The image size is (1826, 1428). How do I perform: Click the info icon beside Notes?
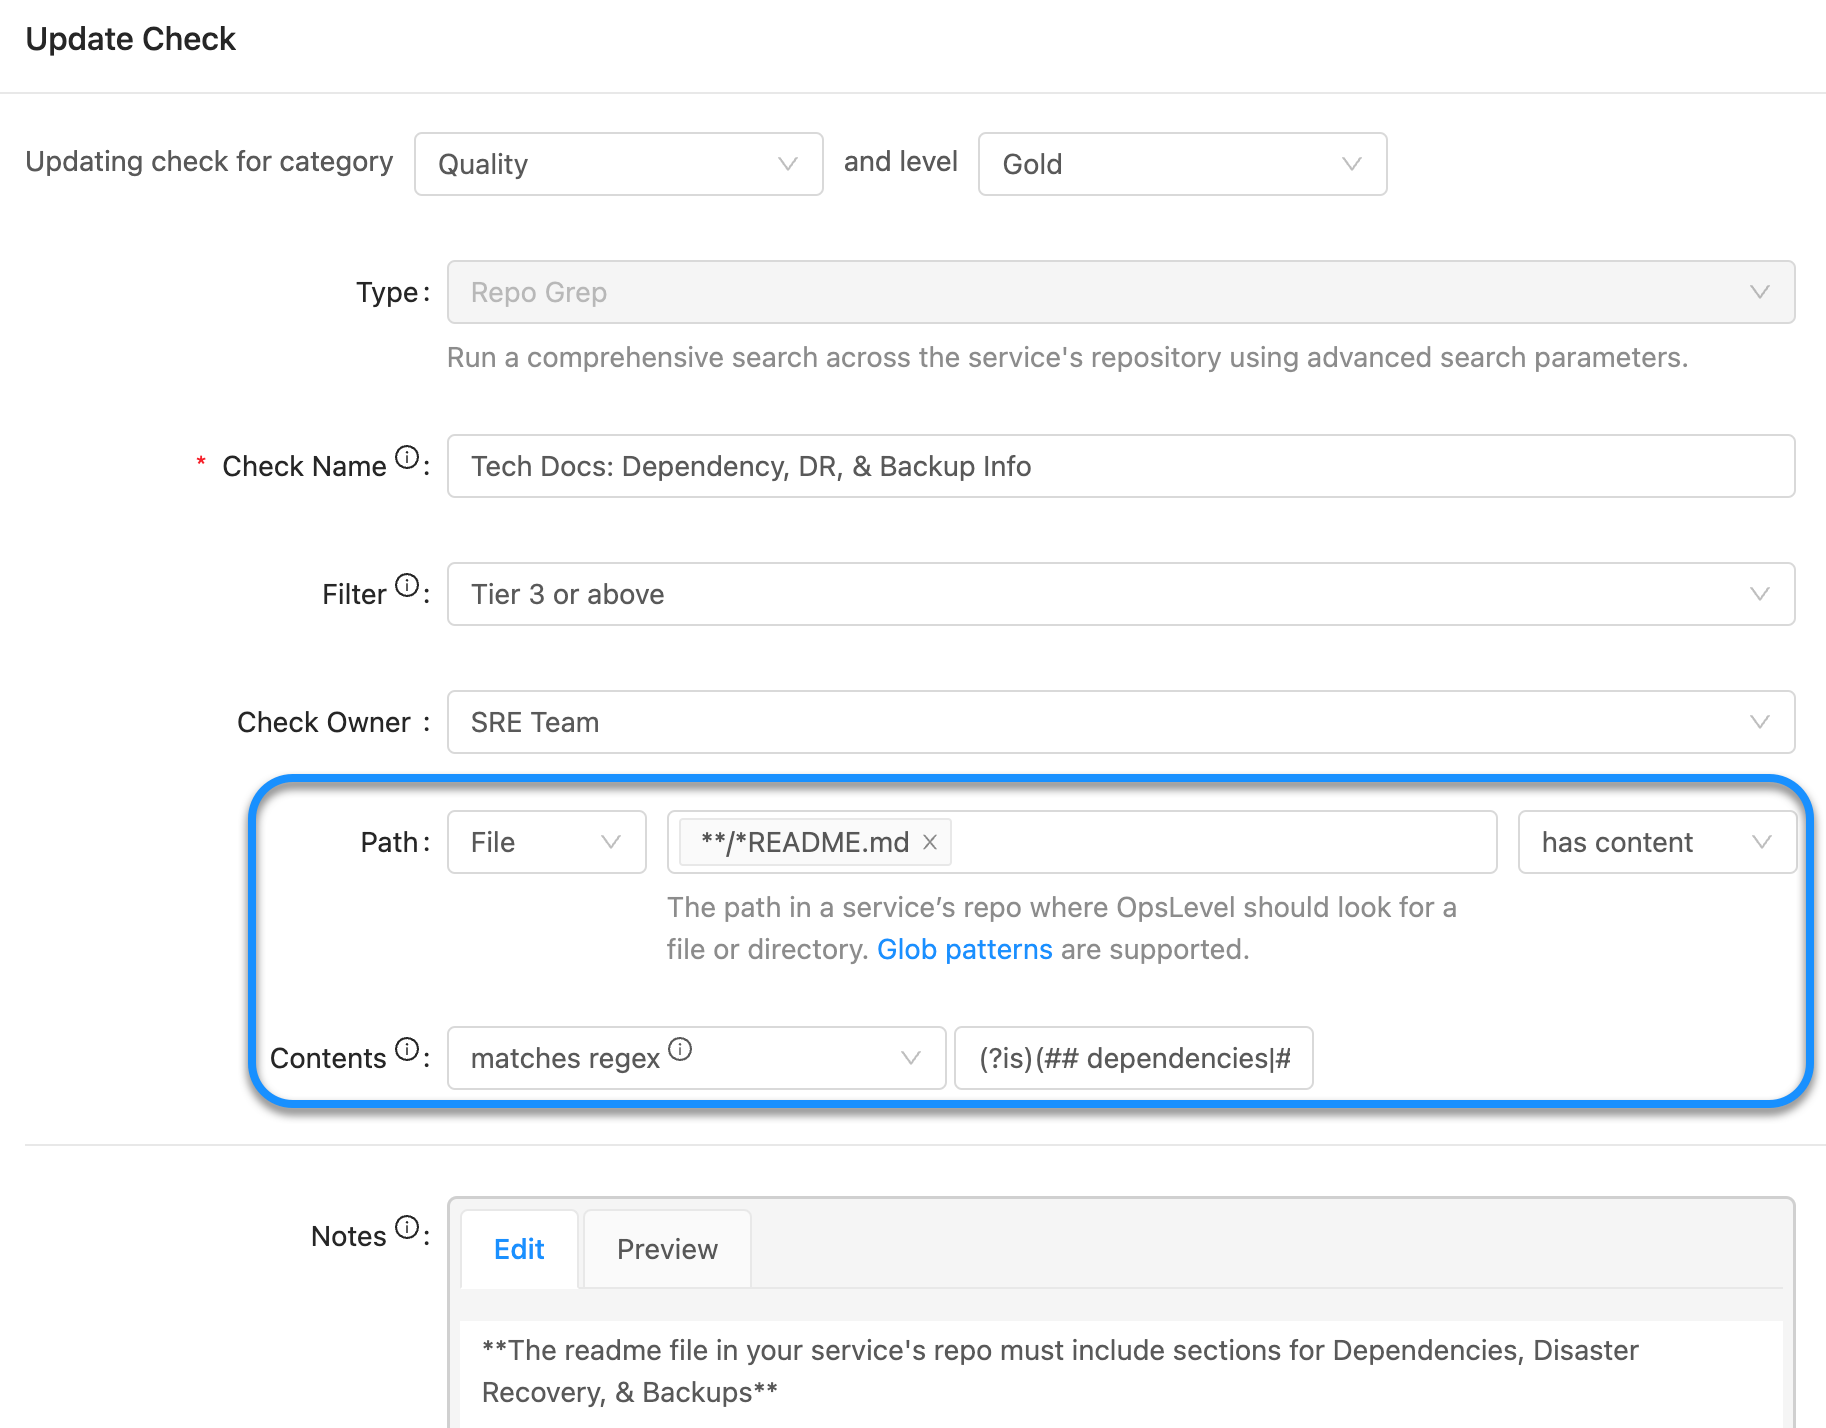coord(406,1226)
